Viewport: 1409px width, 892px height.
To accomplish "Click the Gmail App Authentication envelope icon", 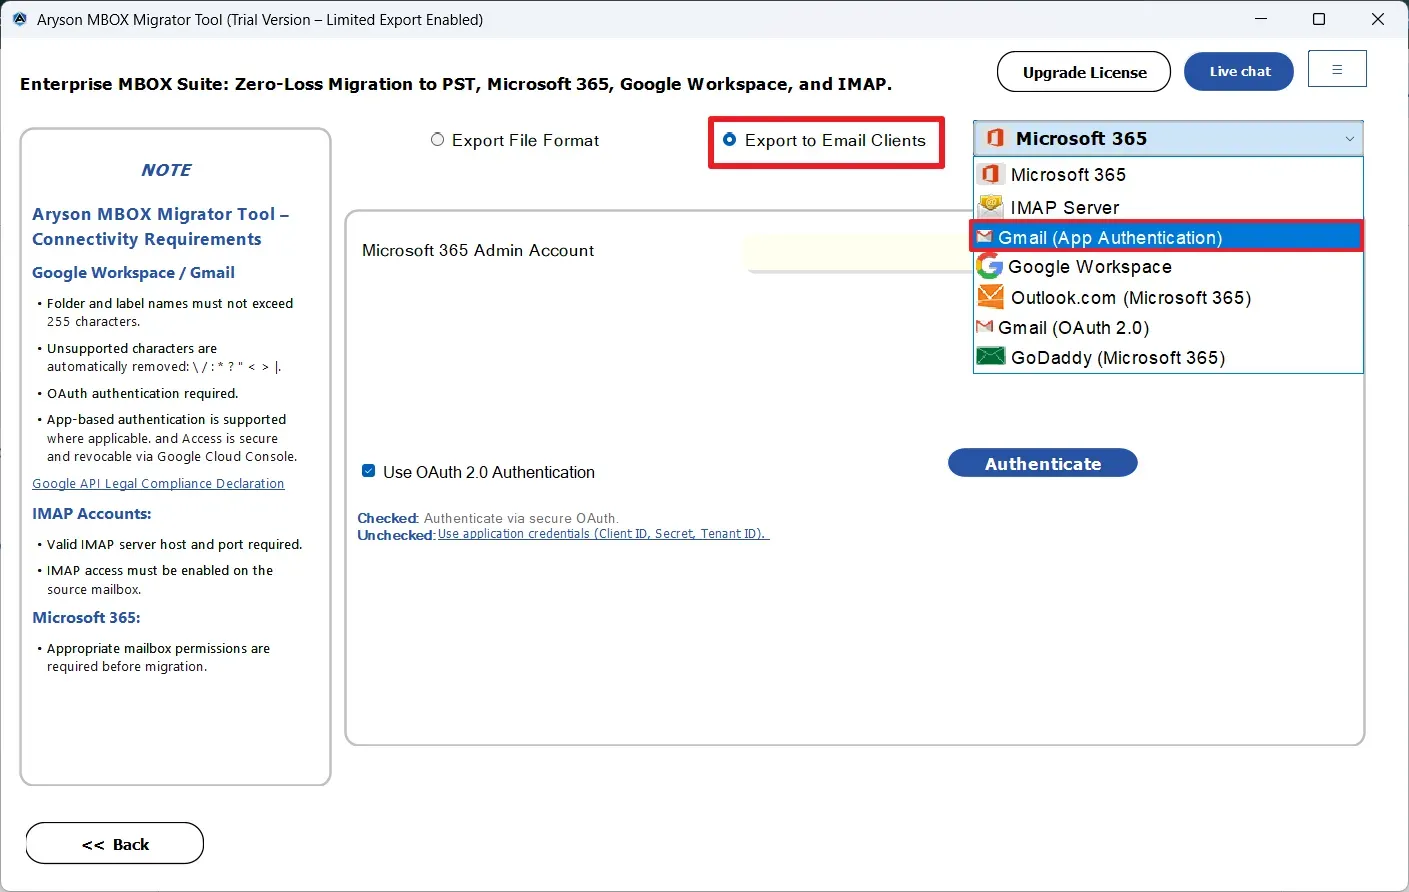I will tap(985, 237).
